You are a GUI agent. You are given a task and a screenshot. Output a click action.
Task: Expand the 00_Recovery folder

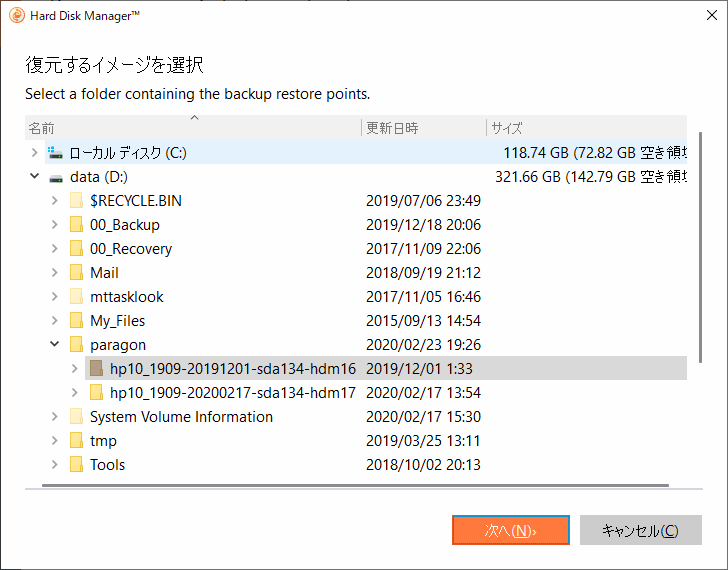(x=54, y=249)
